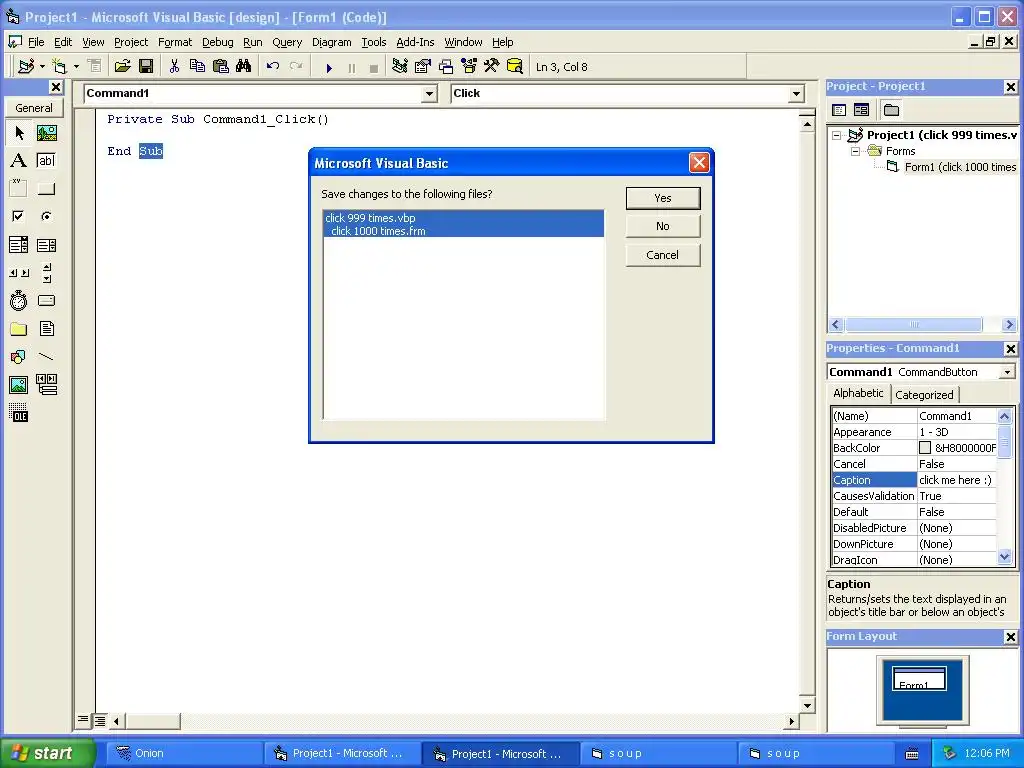Screen dimensions: 1024x768
Task: Click the Break pause icon in toolbar
Action: coord(351,67)
